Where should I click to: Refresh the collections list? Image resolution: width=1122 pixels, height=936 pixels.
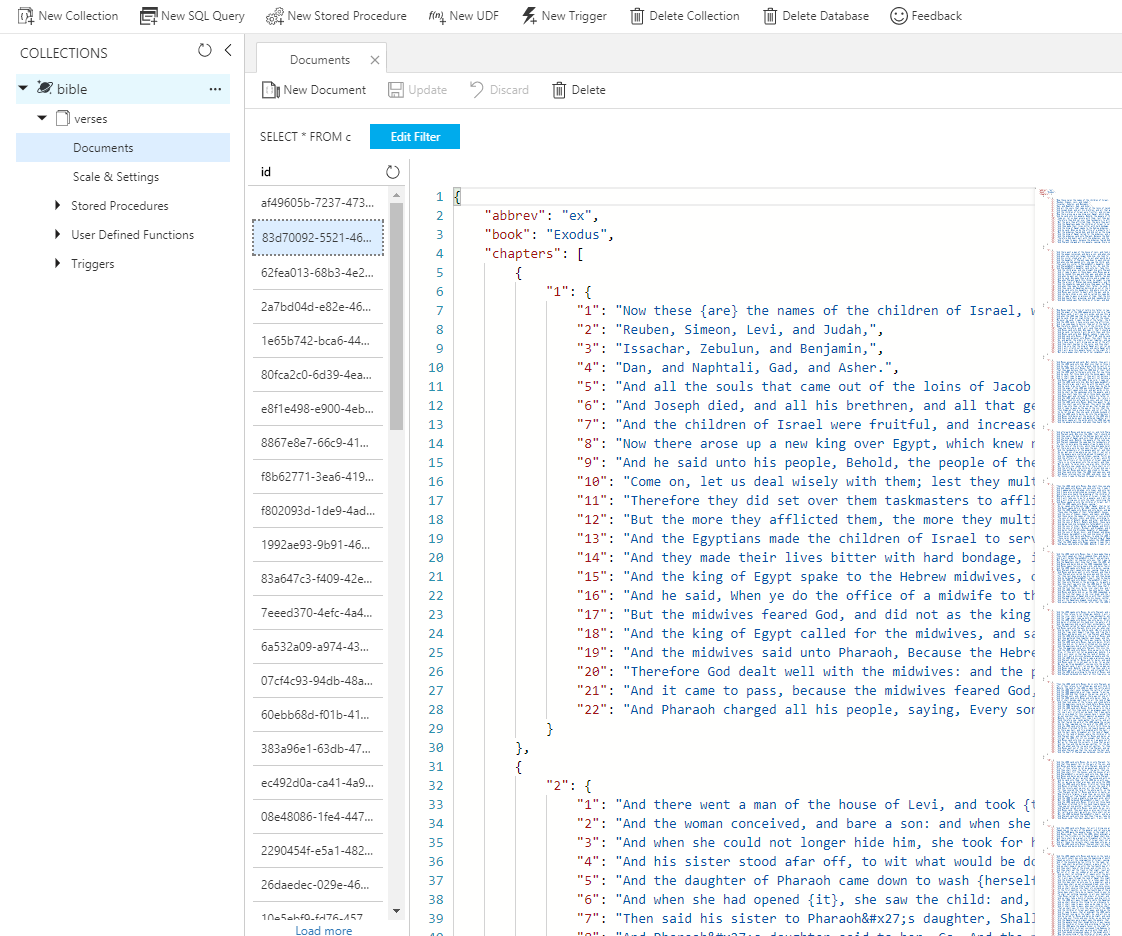205,51
